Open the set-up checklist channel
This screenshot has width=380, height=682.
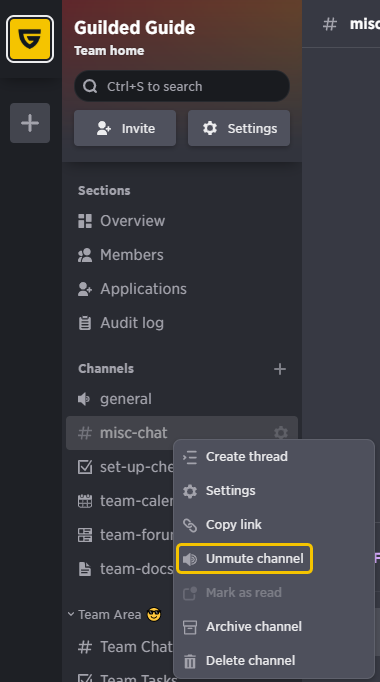120,467
